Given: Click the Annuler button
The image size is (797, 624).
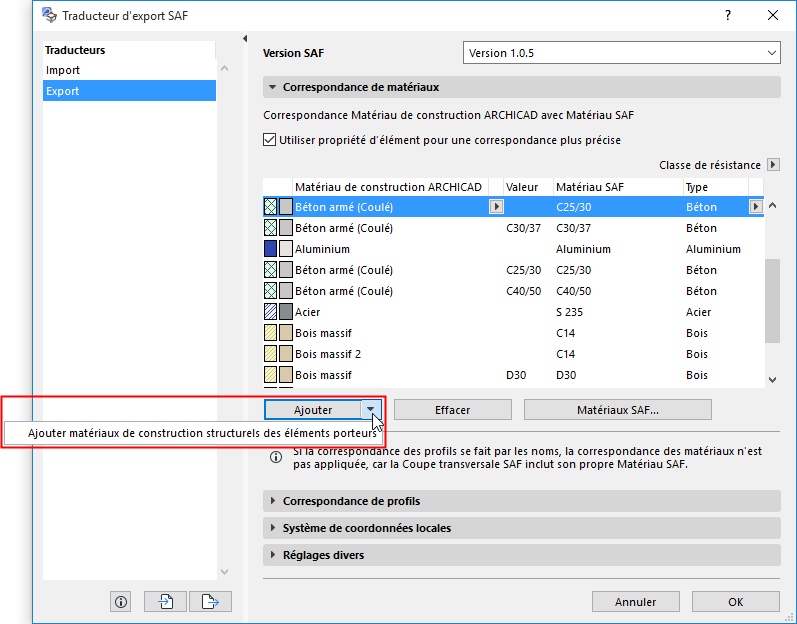Looking at the screenshot, I should click(x=635, y=602).
